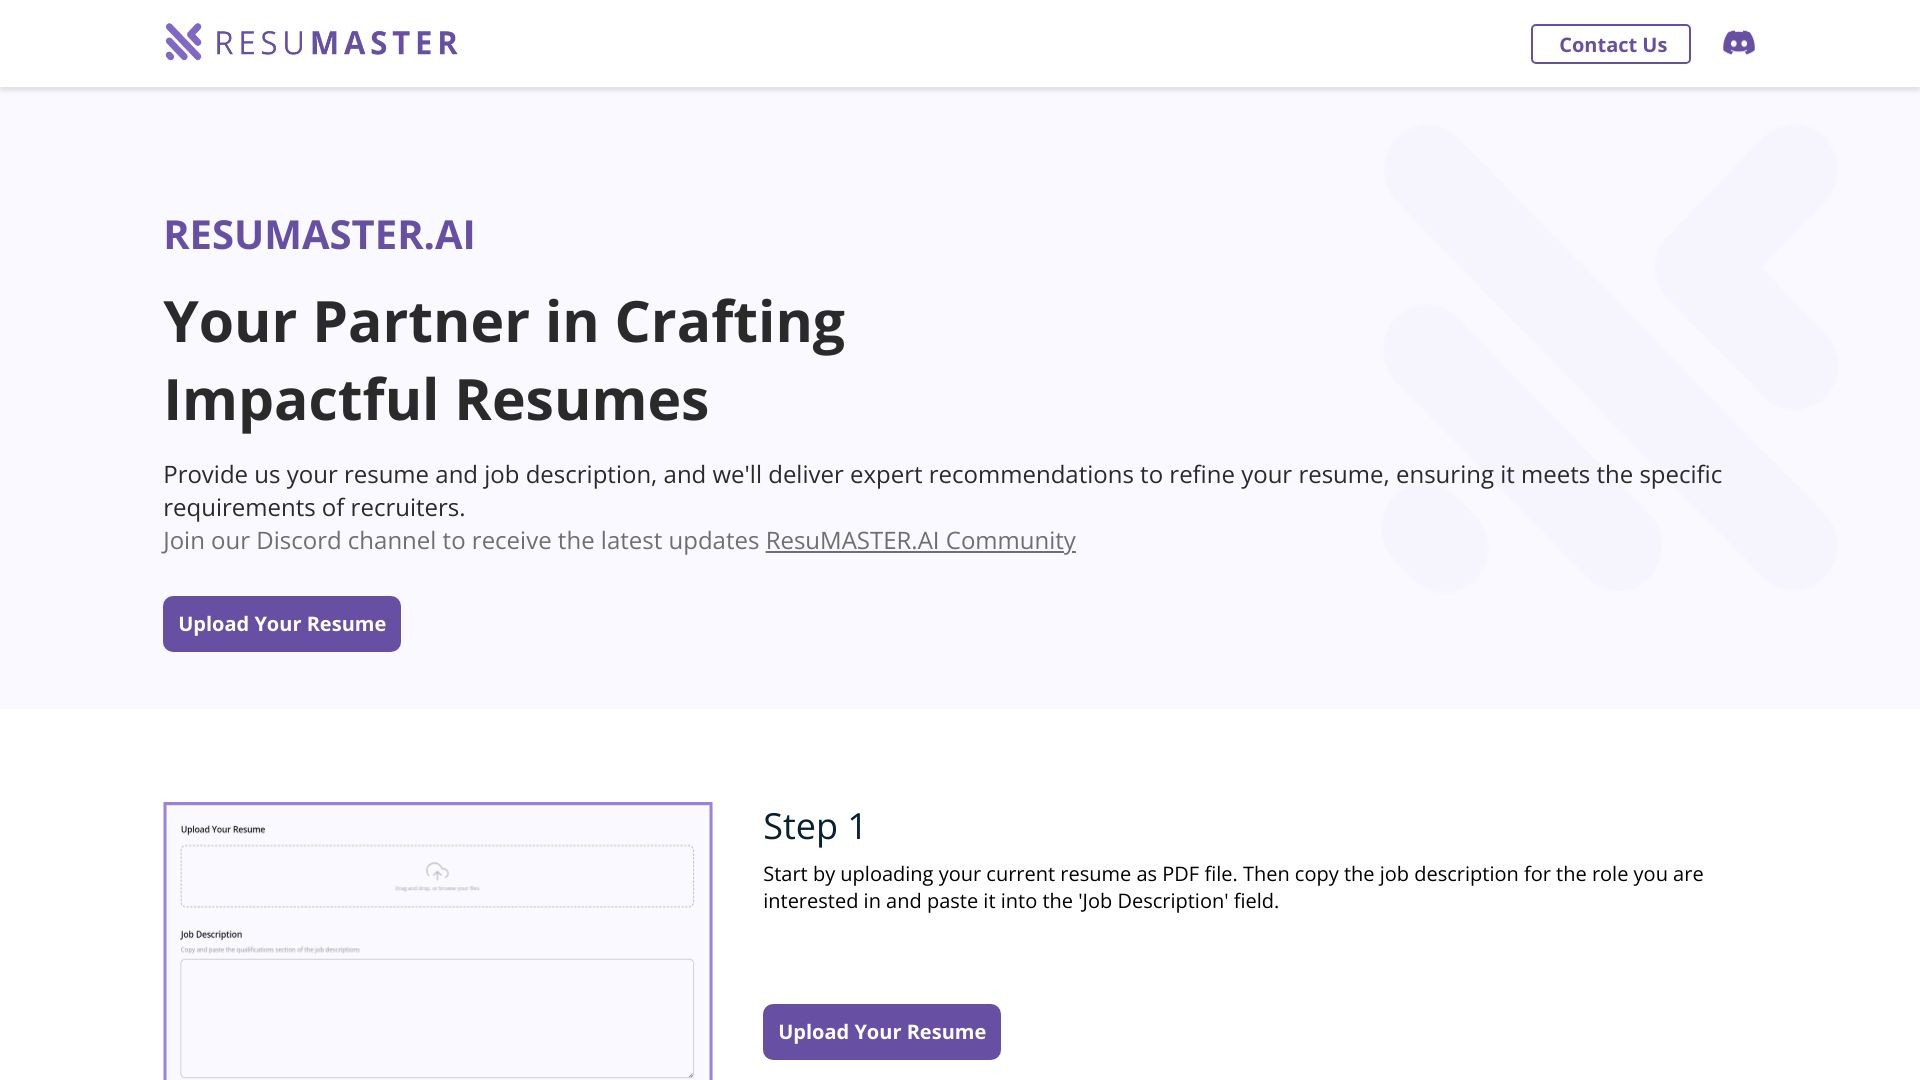Click inside the Job Description text box
This screenshot has width=1920, height=1080.
[437, 1017]
